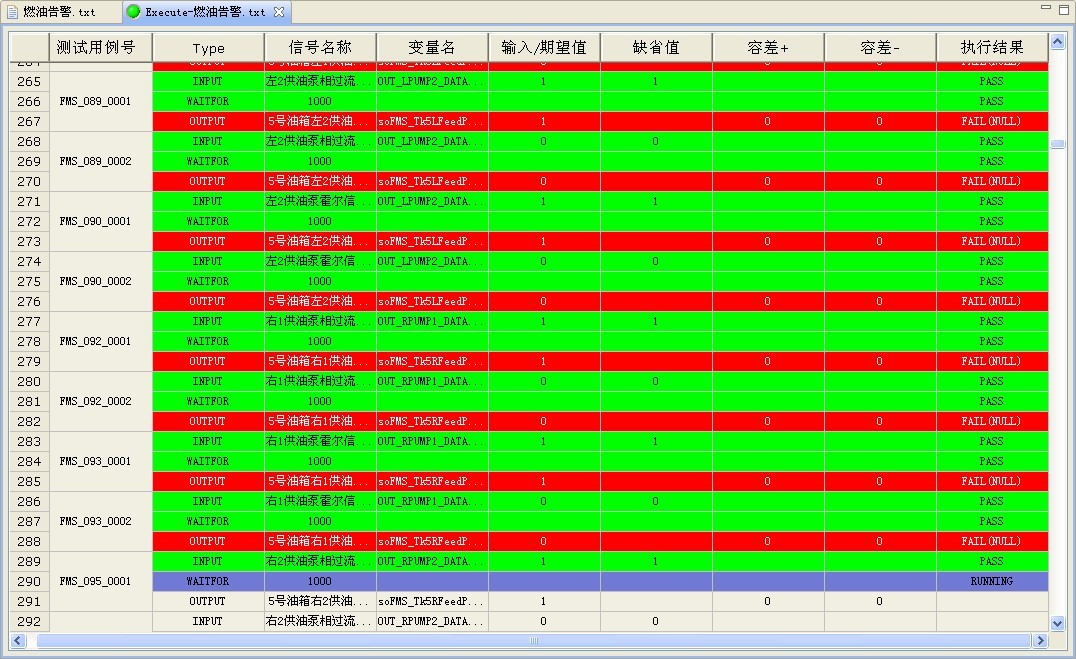Image resolution: width=1076 pixels, height=659 pixels.
Task: Click the RUNNING result in row 290
Action: 991,581
